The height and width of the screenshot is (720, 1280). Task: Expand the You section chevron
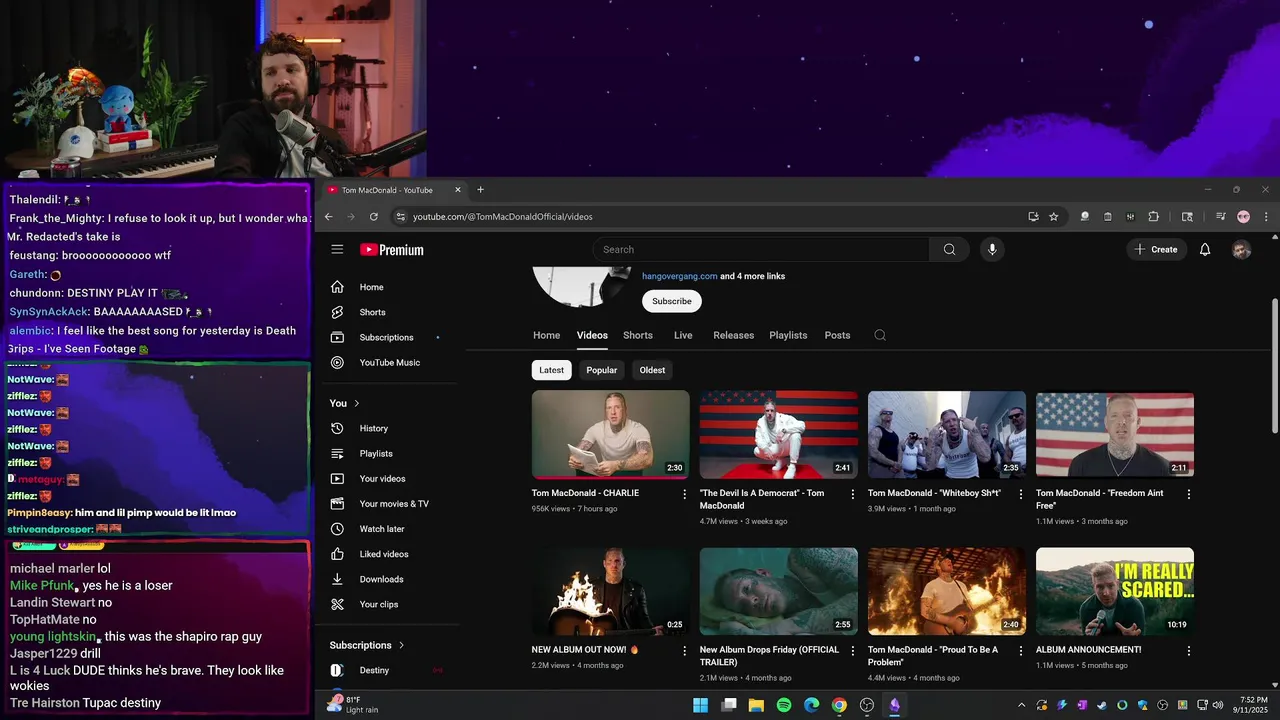(356, 403)
